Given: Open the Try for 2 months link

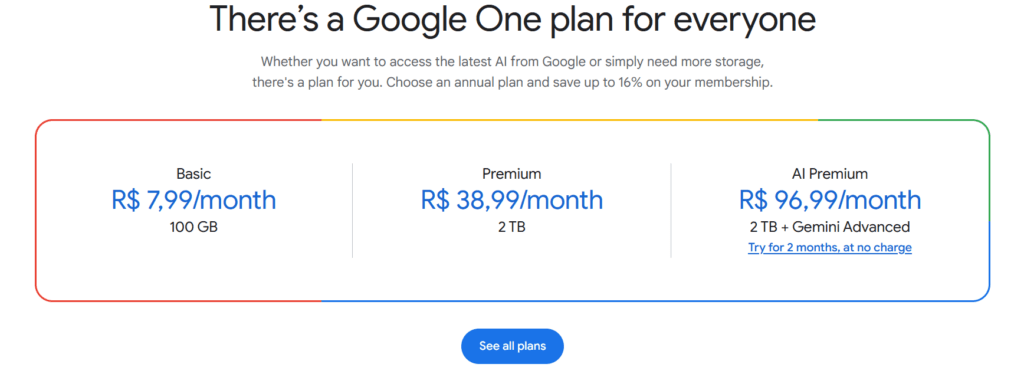Looking at the screenshot, I should 829,247.
